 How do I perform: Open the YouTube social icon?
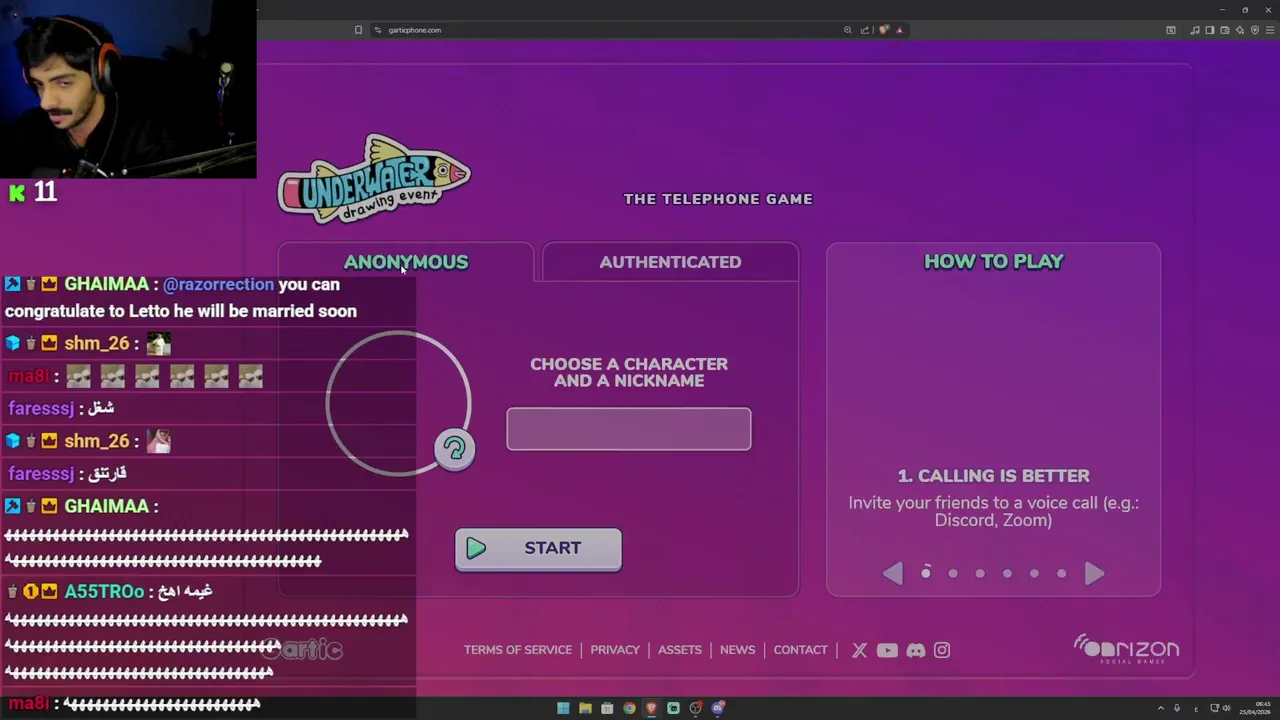coord(887,650)
